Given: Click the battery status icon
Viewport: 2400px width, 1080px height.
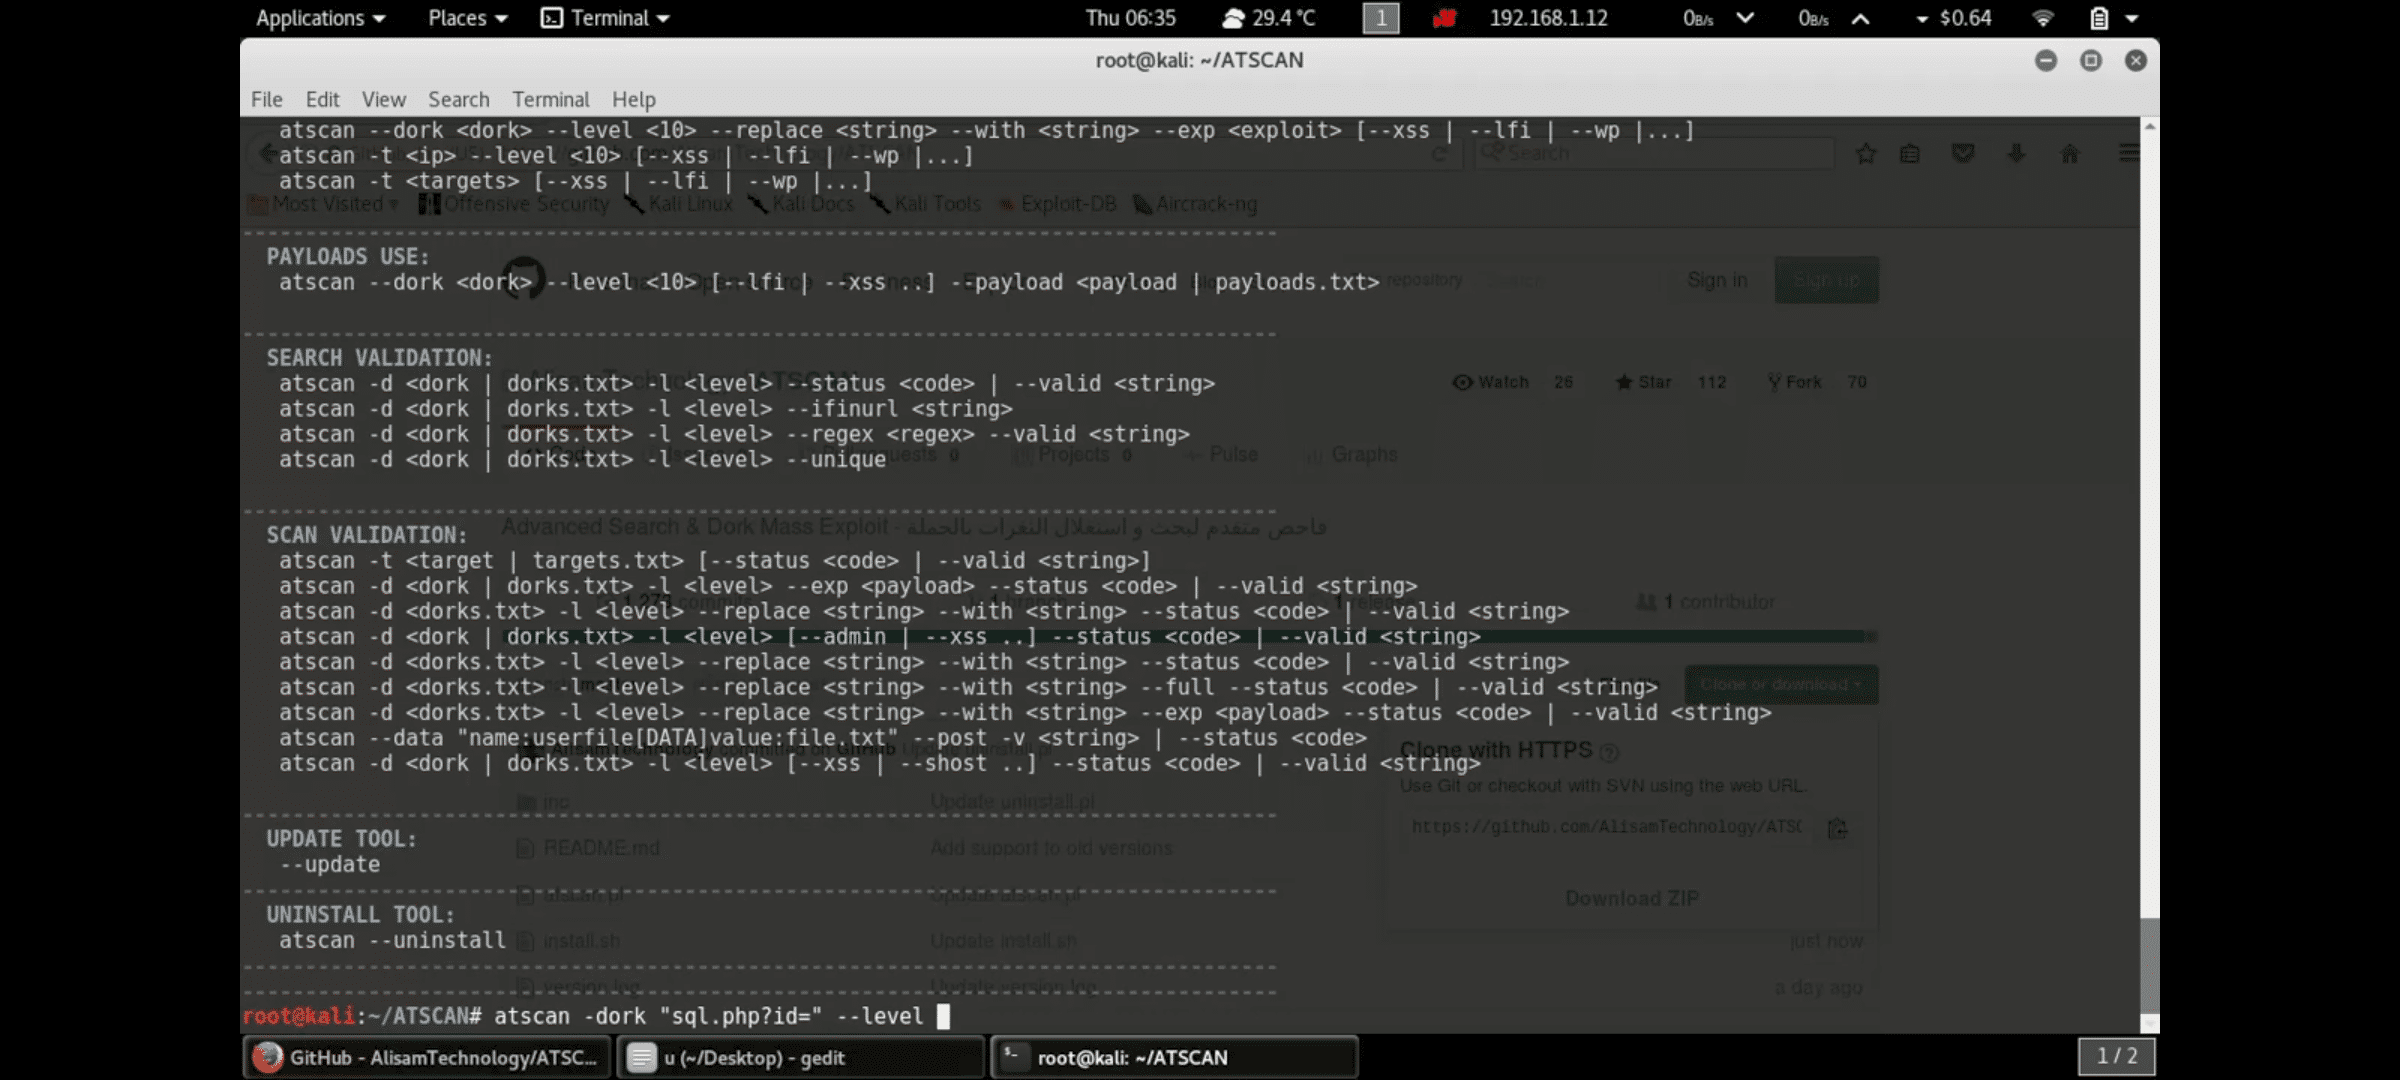Looking at the screenshot, I should pos(2099,18).
